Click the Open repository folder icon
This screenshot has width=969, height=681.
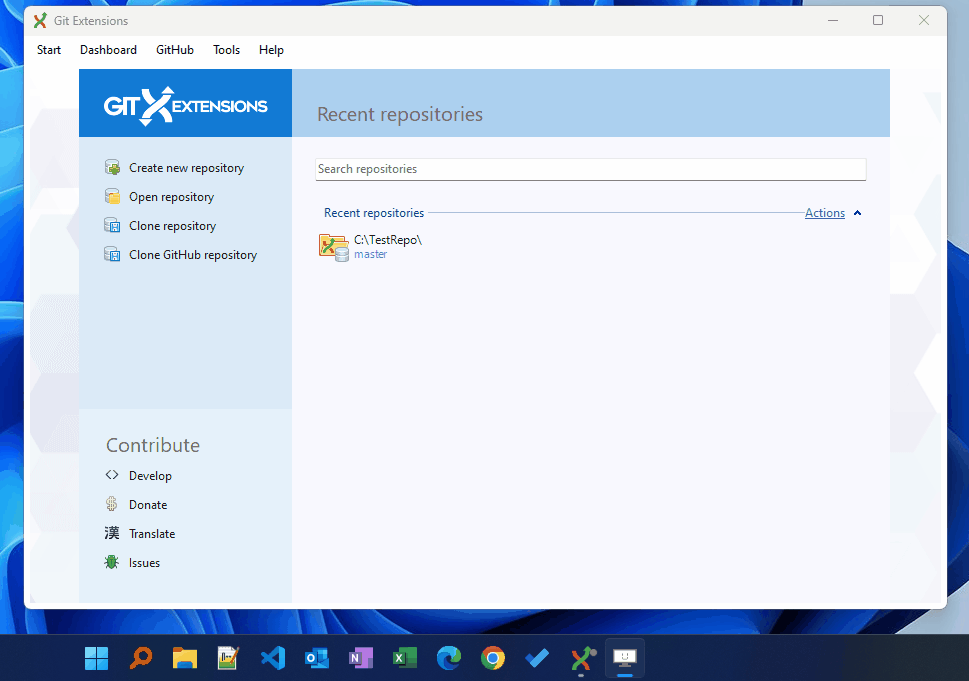112,197
